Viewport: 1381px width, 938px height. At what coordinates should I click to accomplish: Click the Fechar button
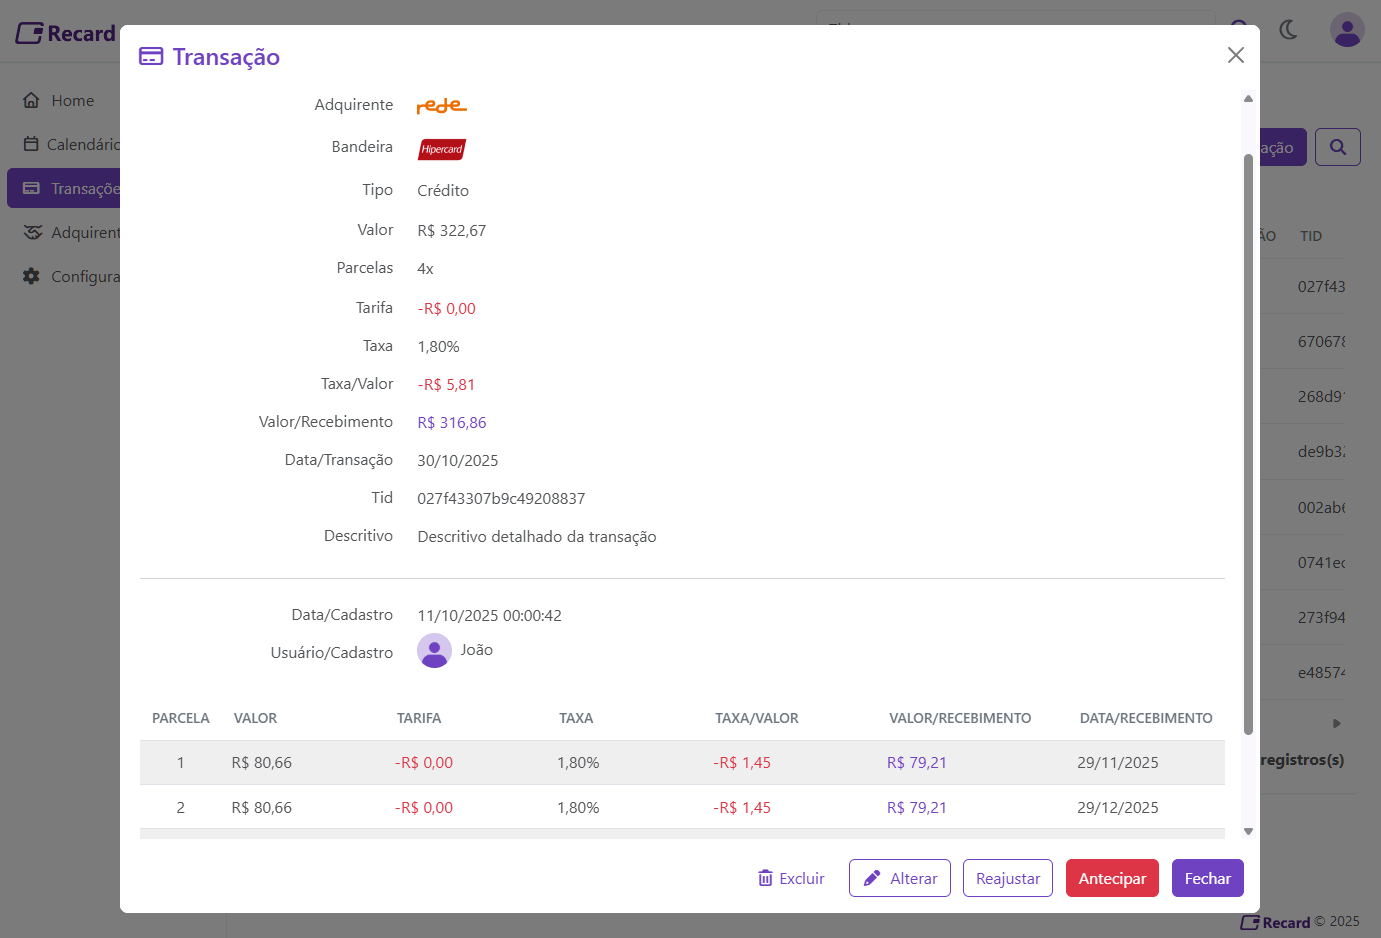click(1207, 878)
